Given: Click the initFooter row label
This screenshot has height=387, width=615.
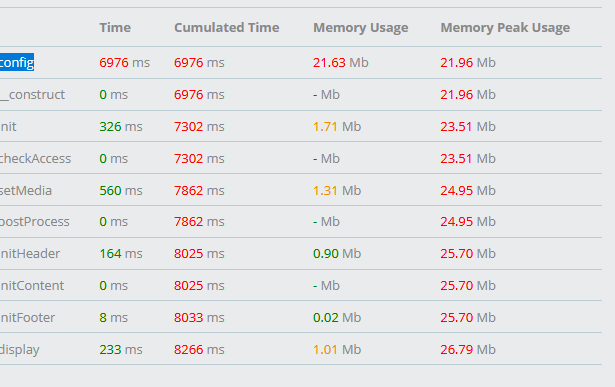Looking at the screenshot, I should pos(27,317).
